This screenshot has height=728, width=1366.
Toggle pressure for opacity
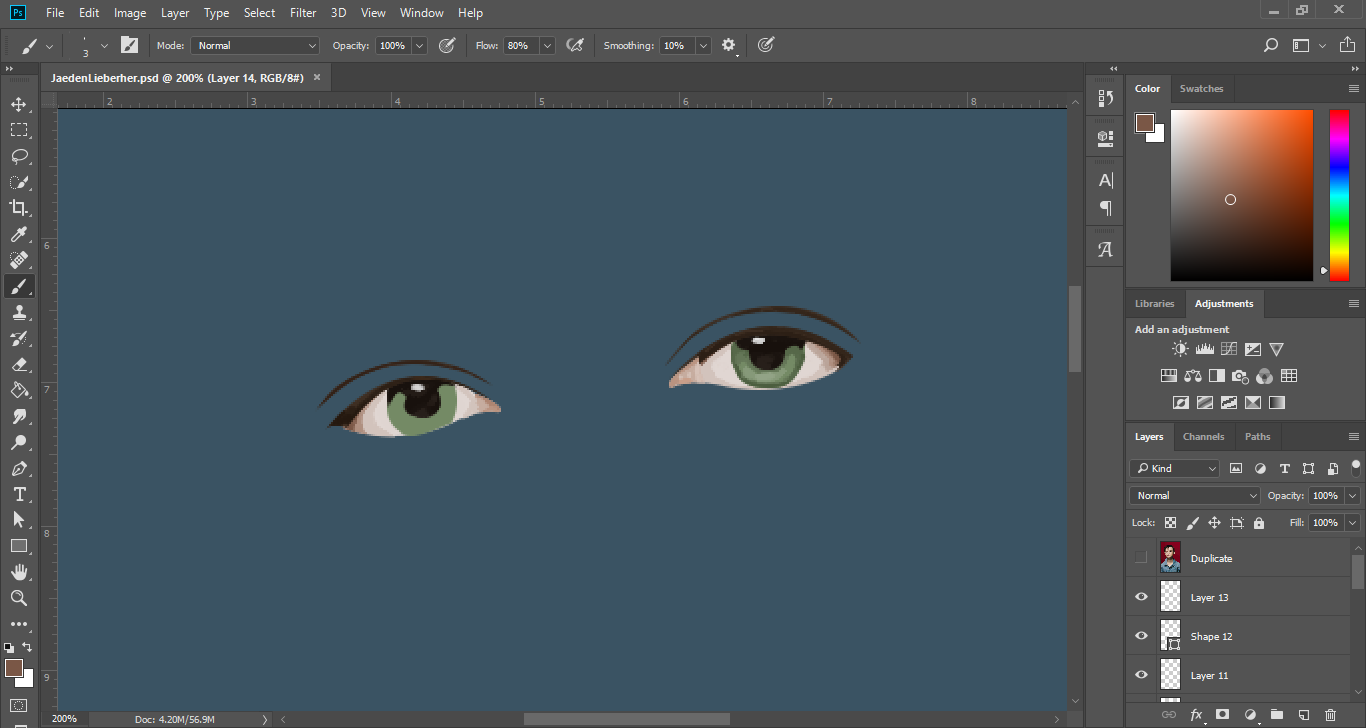point(447,45)
